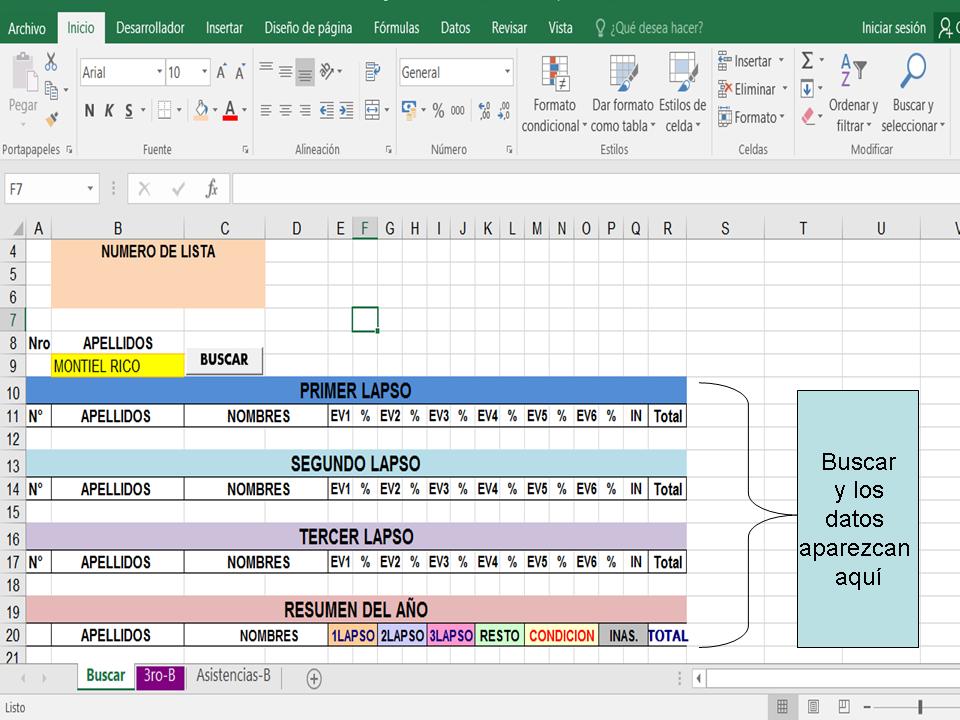The height and width of the screenshot is (720, 960).
Task: Click the ¿Qué desea hacer? search box
Action: 650,28
